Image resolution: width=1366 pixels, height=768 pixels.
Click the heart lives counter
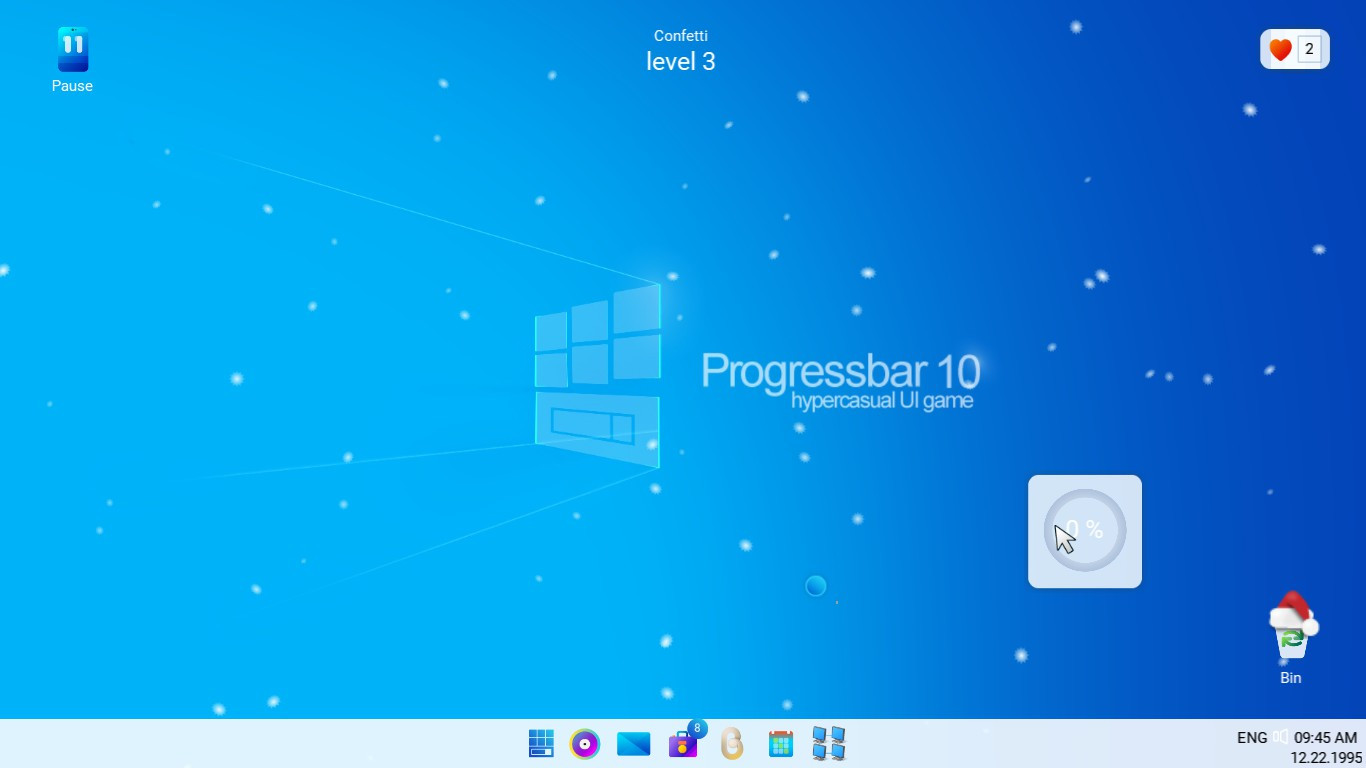click(x=1294, y=48)
